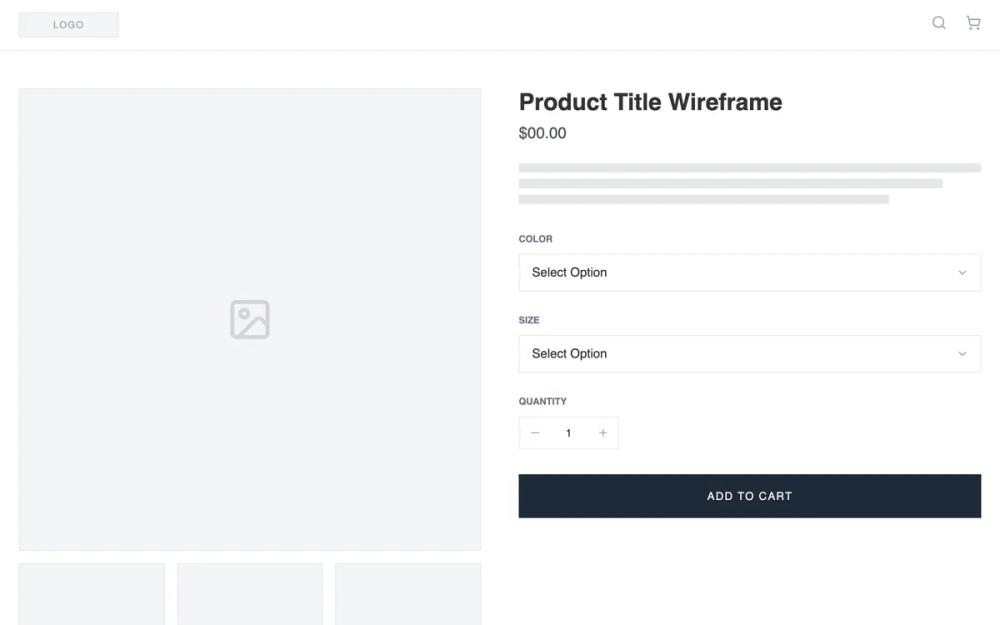
Task: Open the Color Select Option dropdown
Action: (749, 272)
